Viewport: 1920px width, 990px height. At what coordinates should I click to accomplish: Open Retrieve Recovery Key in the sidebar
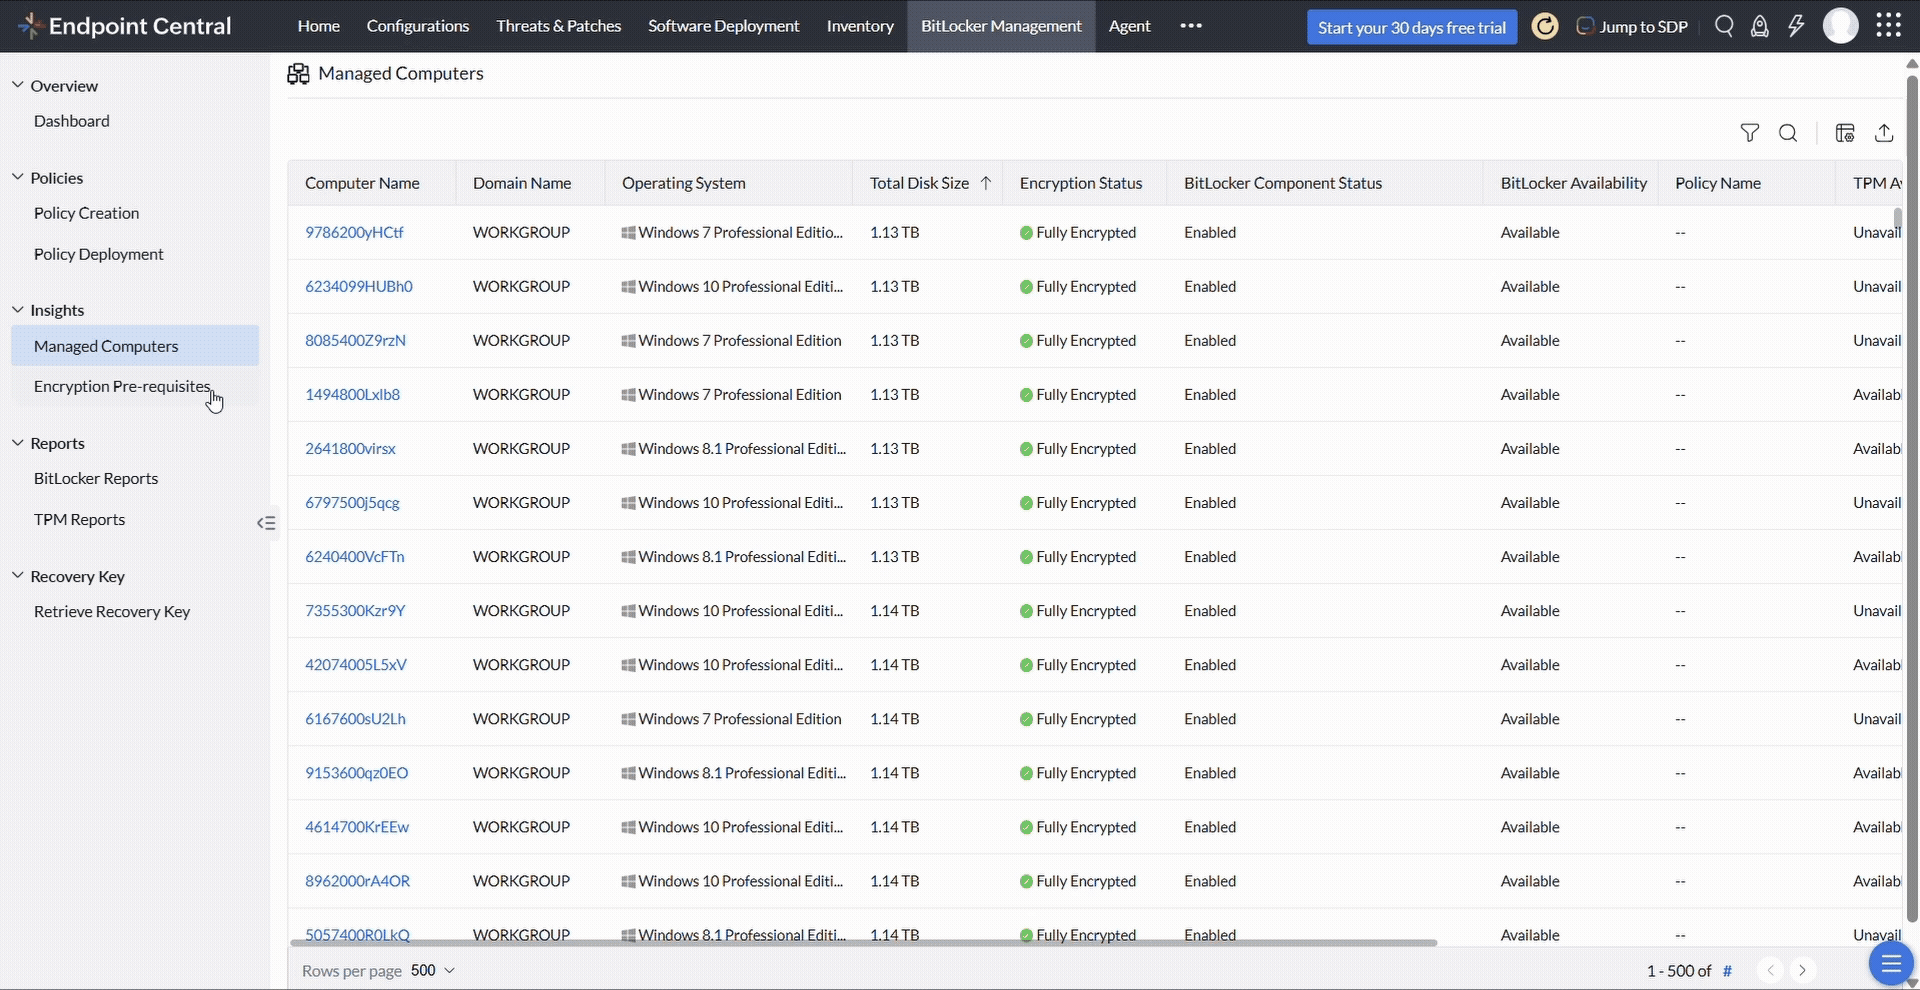pyautogui.click(x=112, y=611)
